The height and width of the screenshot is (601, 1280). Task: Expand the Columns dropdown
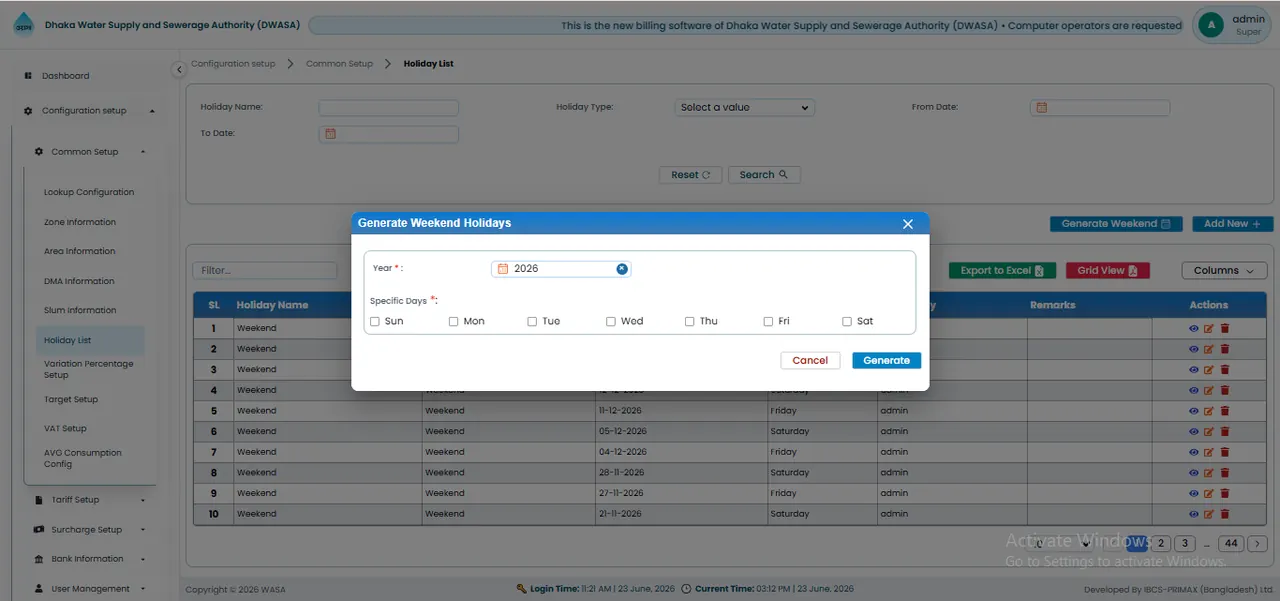(1224, 270)
